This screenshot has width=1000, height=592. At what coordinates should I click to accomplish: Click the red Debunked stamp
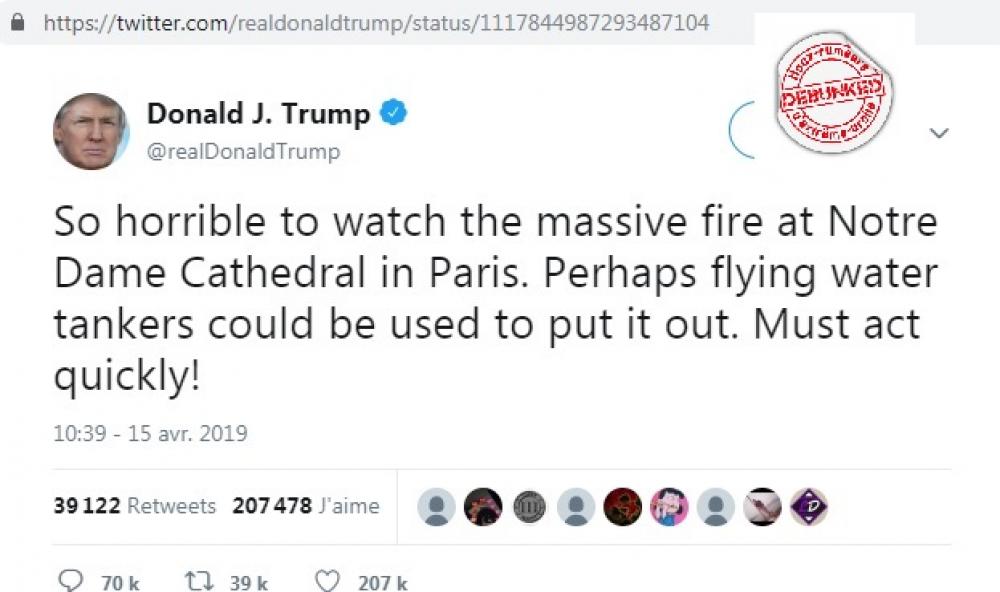[x=834, y=93]
